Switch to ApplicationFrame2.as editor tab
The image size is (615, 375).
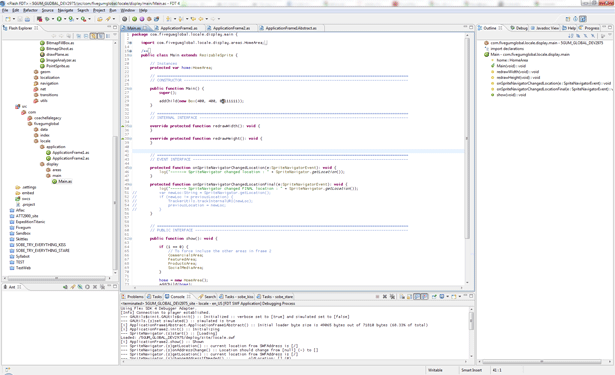[231, 28]
